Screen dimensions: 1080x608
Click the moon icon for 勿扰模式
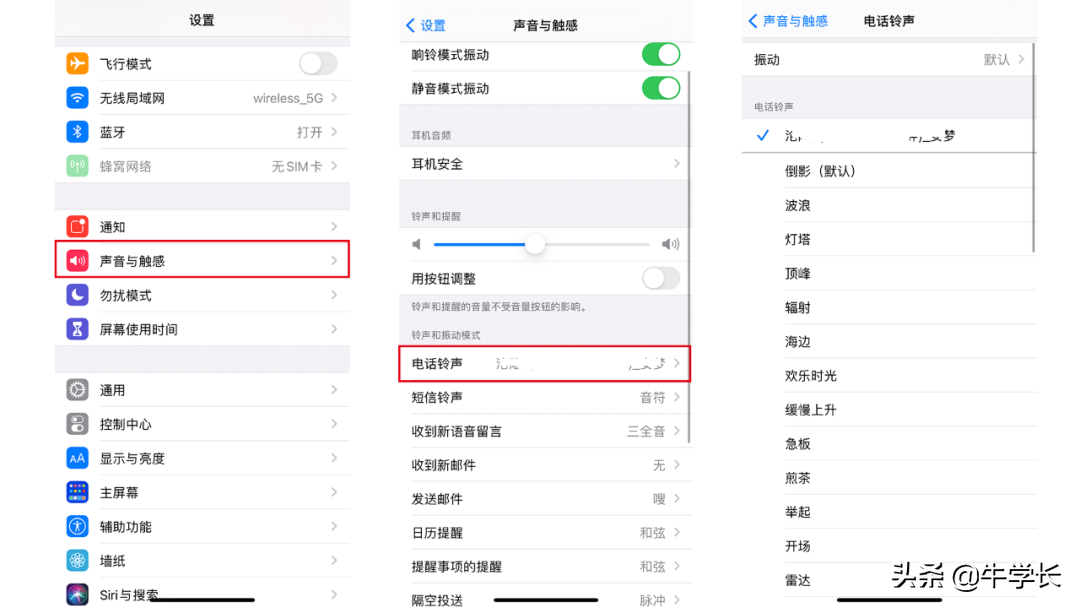[x=76, y=295]
